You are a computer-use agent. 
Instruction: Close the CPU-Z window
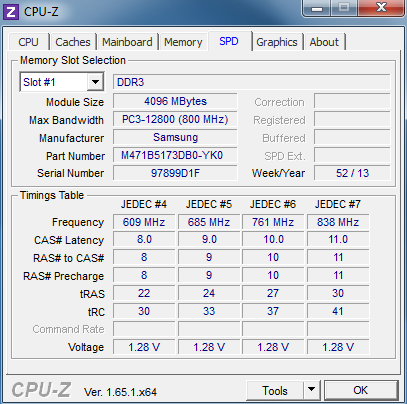tap(381, 8)
